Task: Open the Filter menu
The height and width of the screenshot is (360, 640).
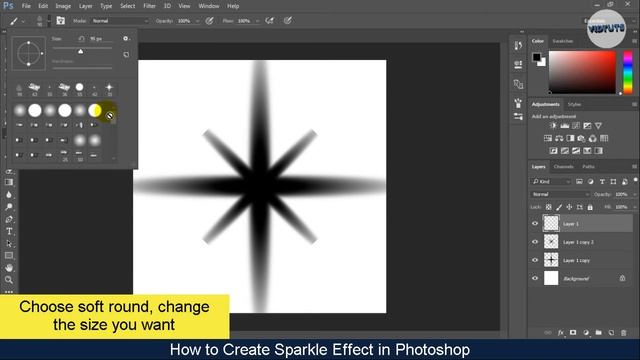Action: (149, 6)
